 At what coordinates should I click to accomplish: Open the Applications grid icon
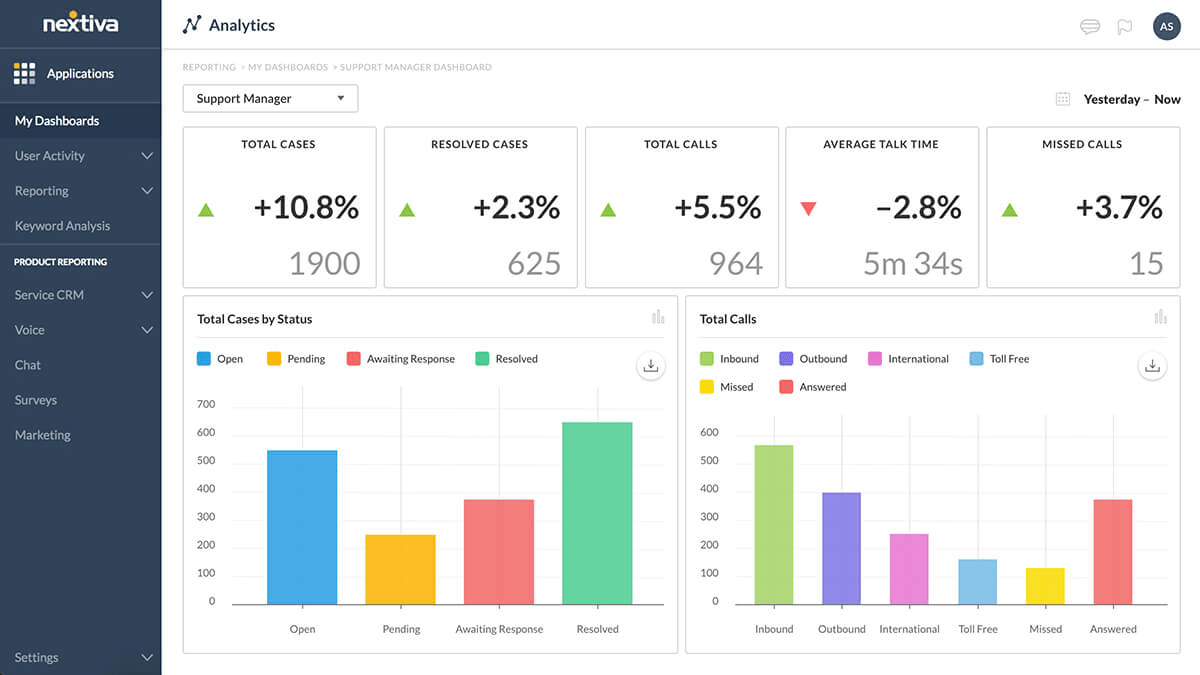coord(23,73)
